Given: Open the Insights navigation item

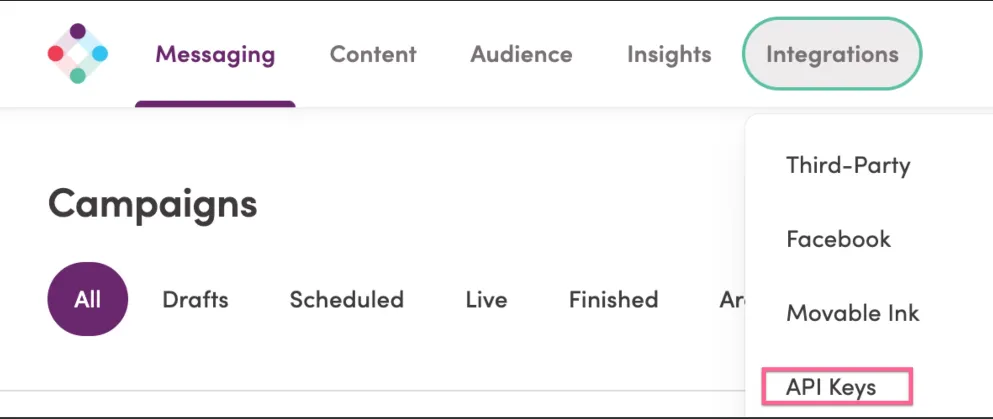Looking at the screenshot, I should click(669, 54).
